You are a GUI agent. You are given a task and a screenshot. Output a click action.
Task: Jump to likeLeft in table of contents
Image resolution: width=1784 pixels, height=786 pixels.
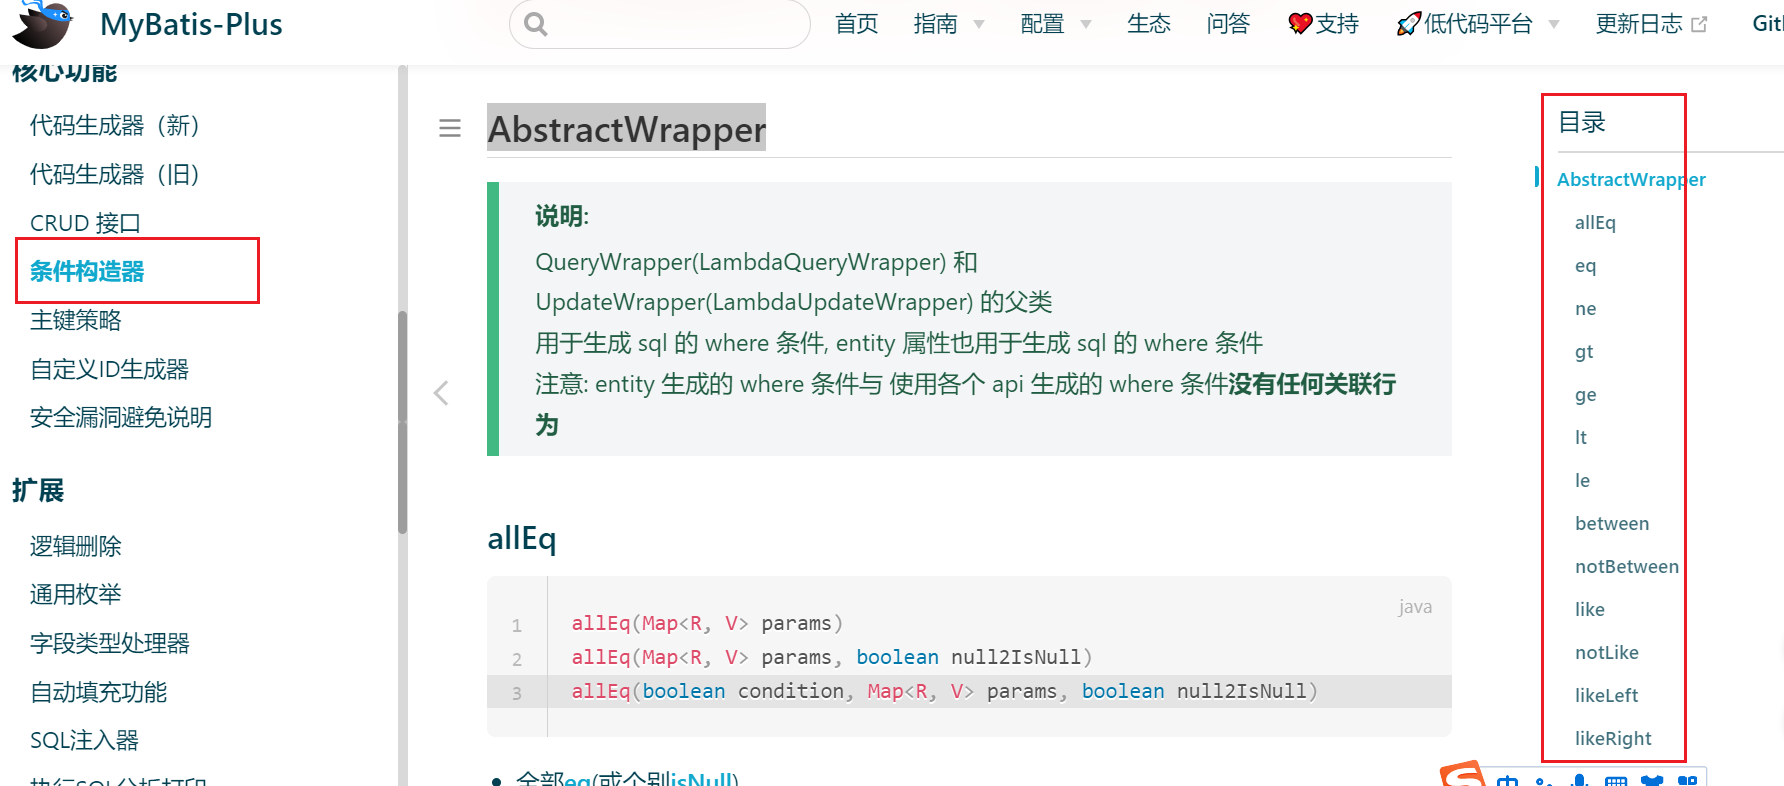click(x=1607, y=695)
